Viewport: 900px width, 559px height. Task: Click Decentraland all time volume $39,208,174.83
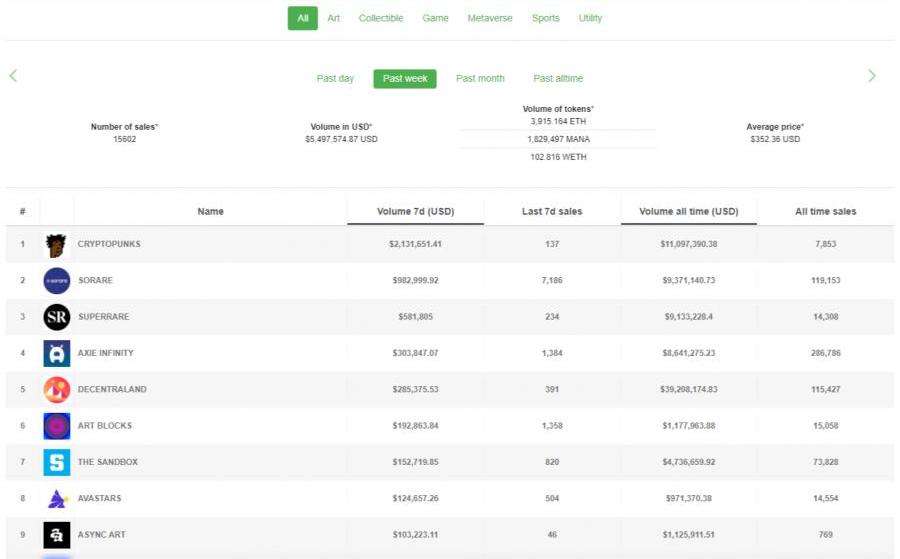[x=689, y=389]
